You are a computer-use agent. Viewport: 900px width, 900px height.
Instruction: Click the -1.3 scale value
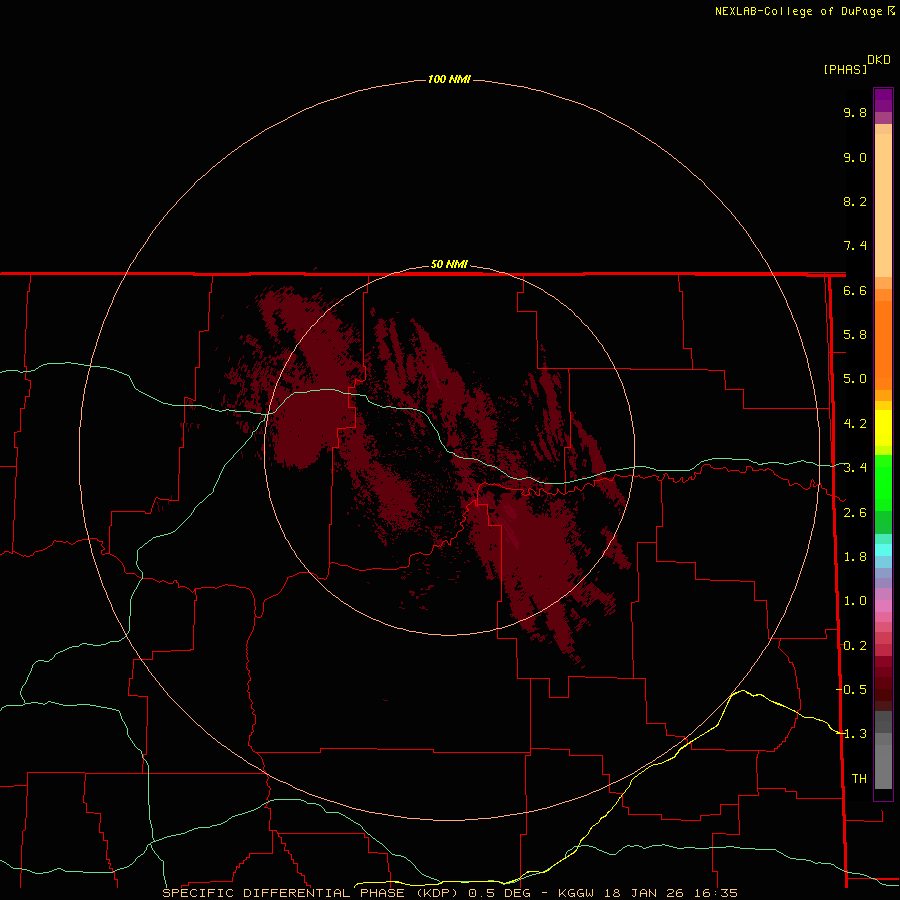click(x=852, y=734)
